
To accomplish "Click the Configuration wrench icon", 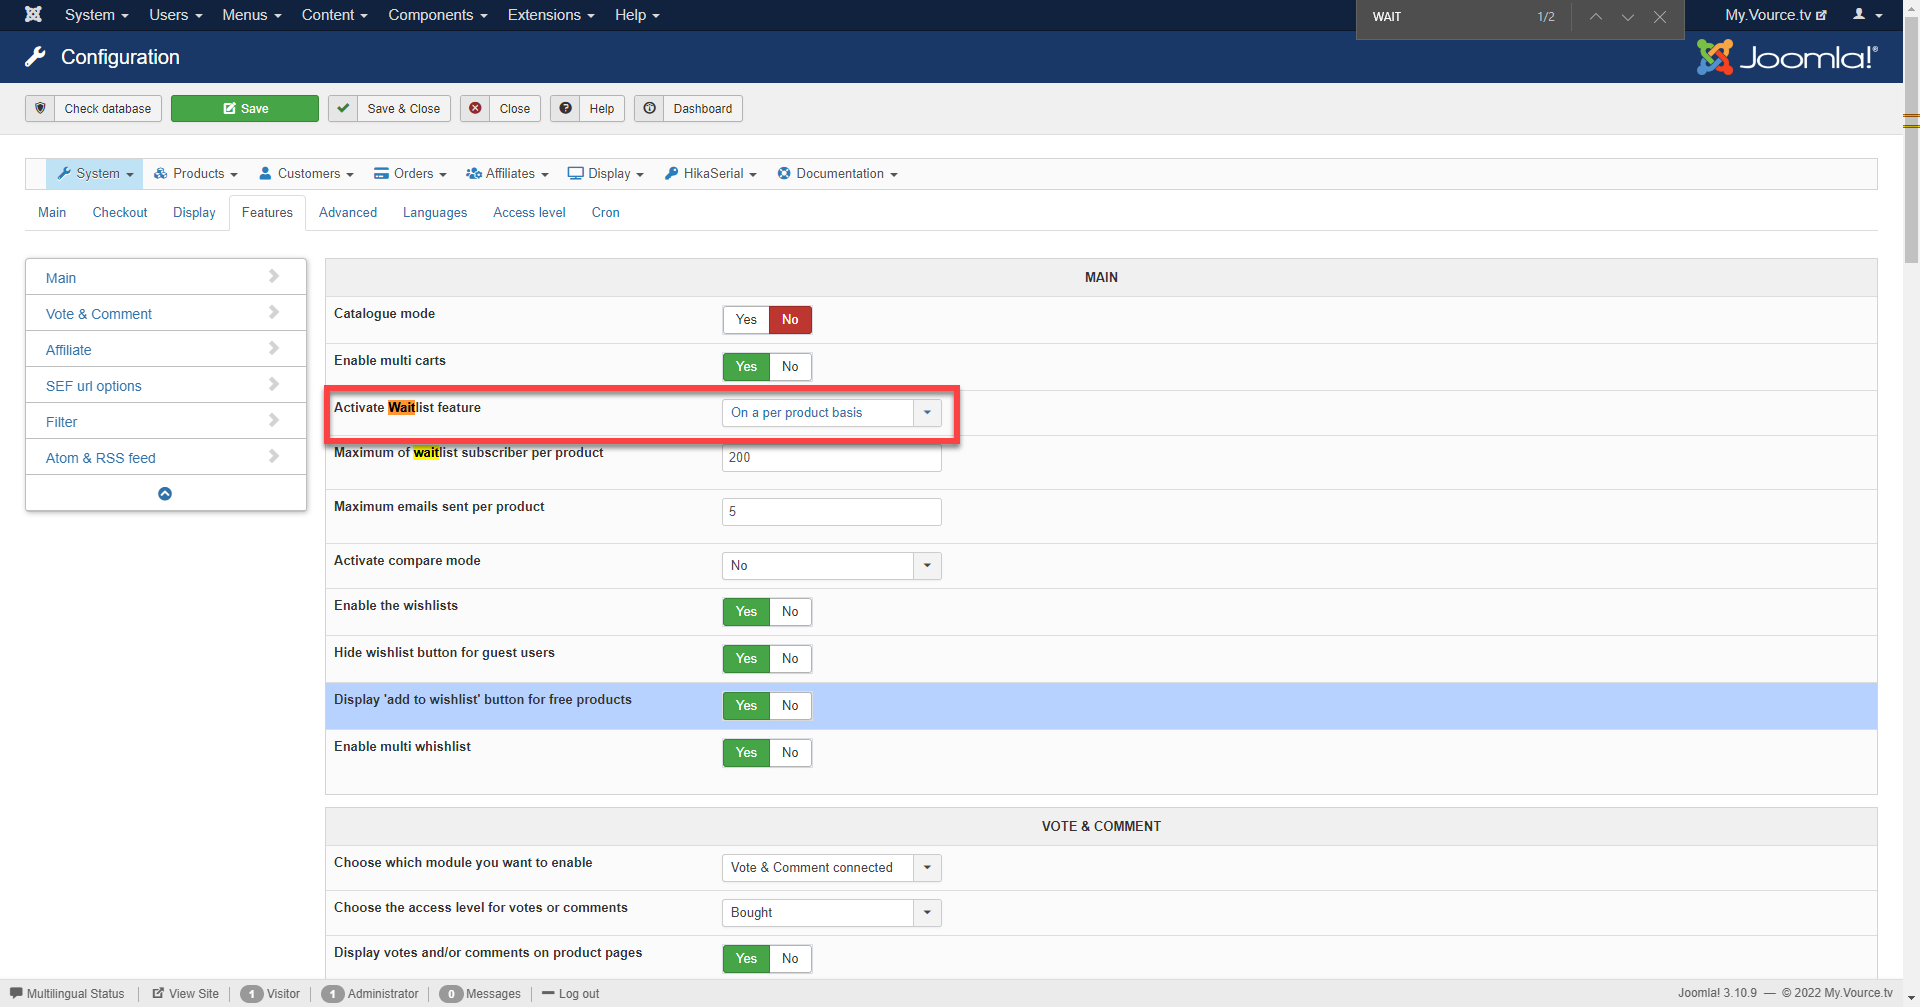I will point(35,57).
